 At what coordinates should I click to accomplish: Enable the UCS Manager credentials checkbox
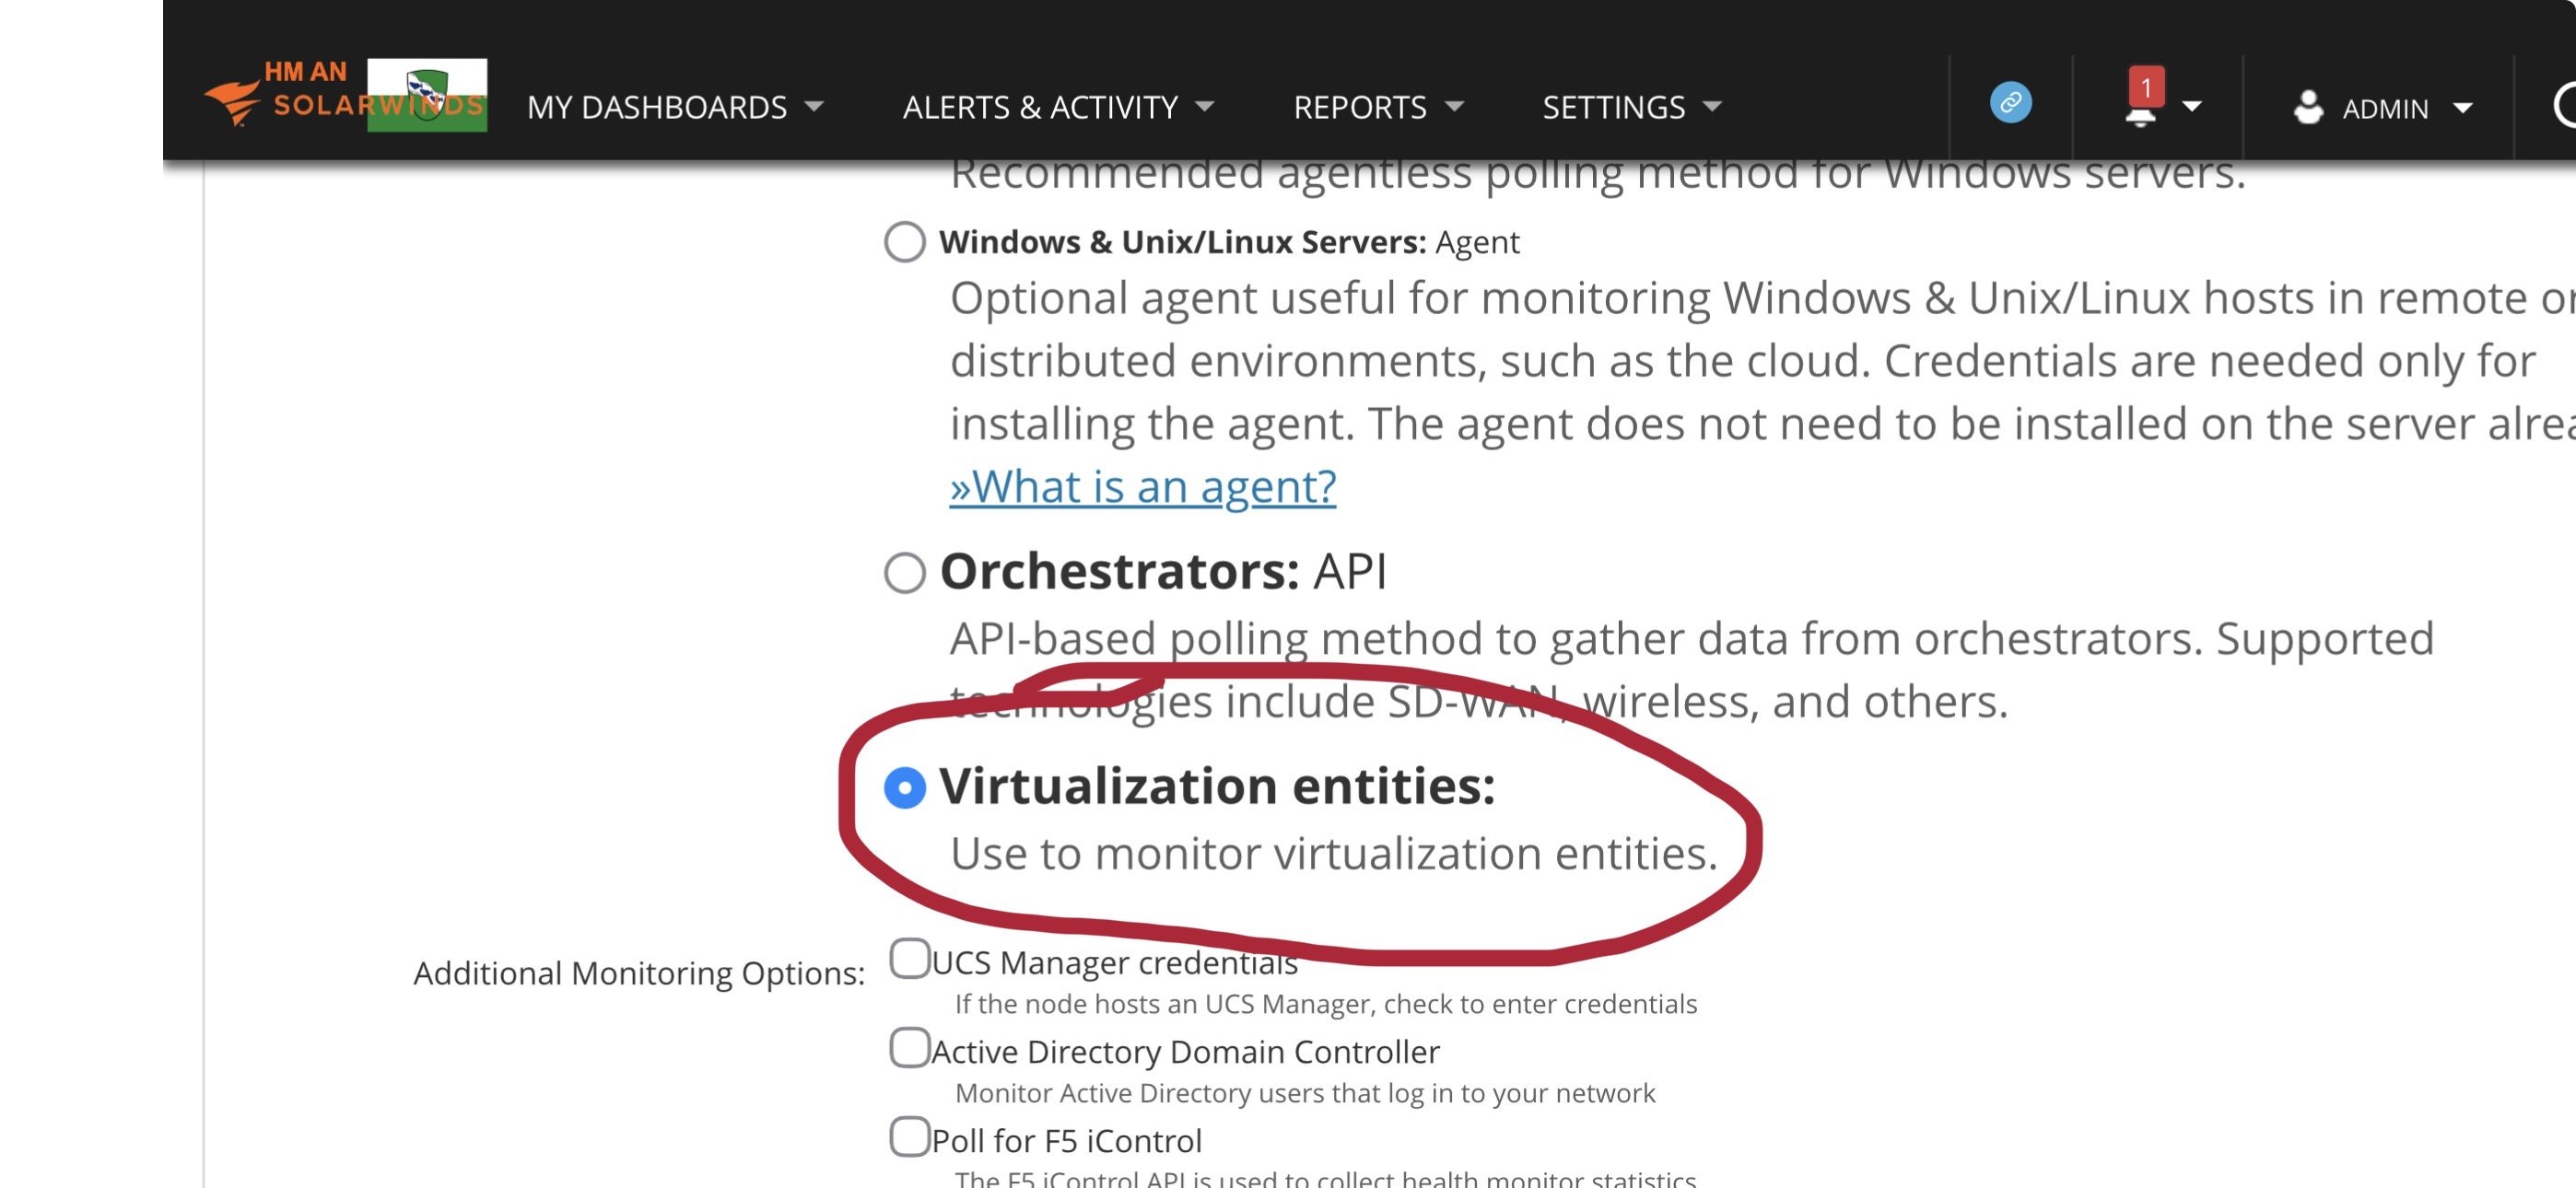point(909,959)
